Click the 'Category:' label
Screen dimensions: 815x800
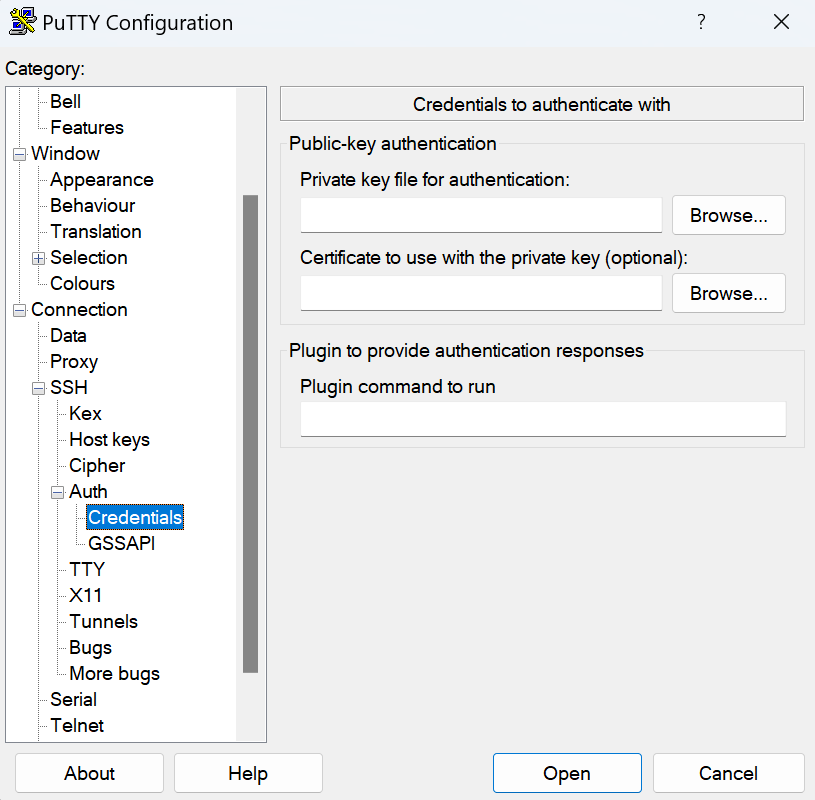click(x=45, y=69)
